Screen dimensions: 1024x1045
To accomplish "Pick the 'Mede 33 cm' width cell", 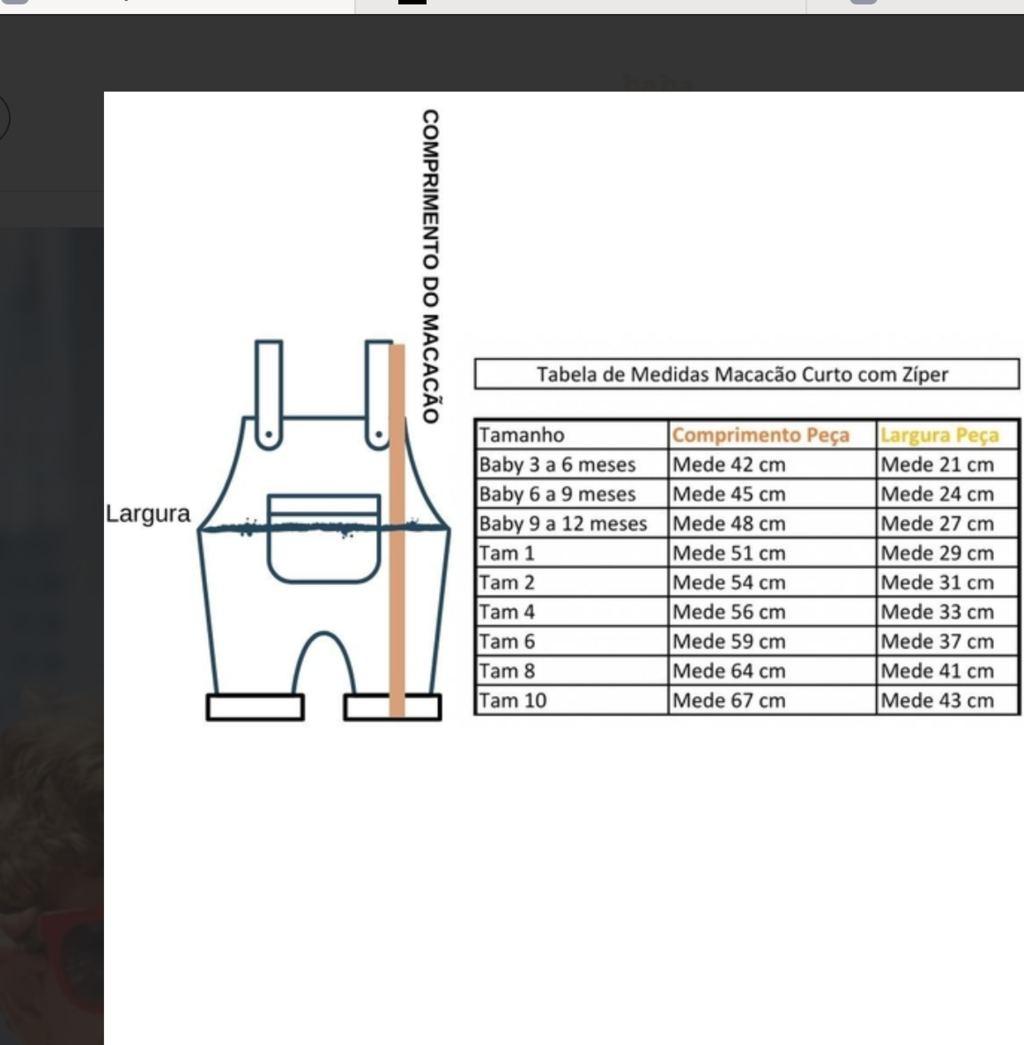I will 948,612.
